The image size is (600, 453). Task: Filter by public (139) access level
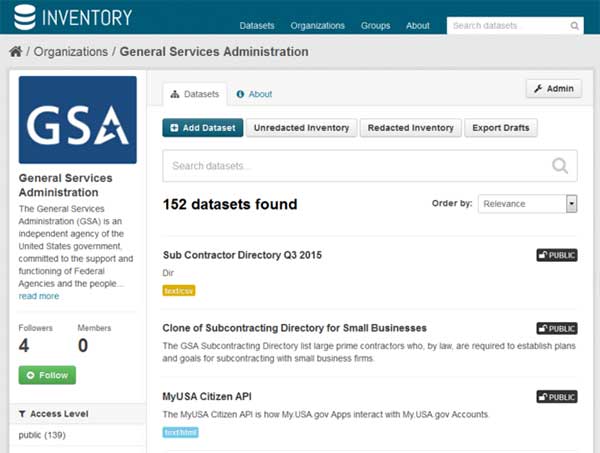coord(40,436)
